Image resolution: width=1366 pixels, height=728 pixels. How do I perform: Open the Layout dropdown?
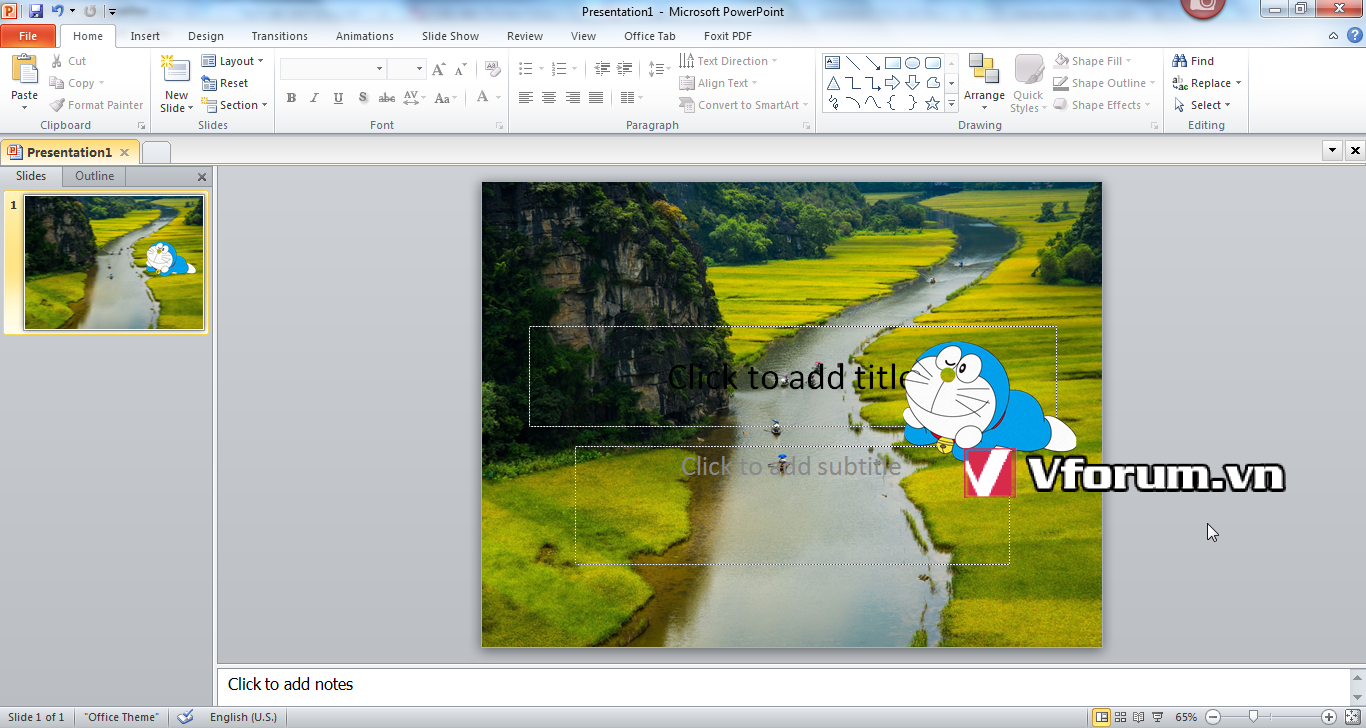coord(233,61)
